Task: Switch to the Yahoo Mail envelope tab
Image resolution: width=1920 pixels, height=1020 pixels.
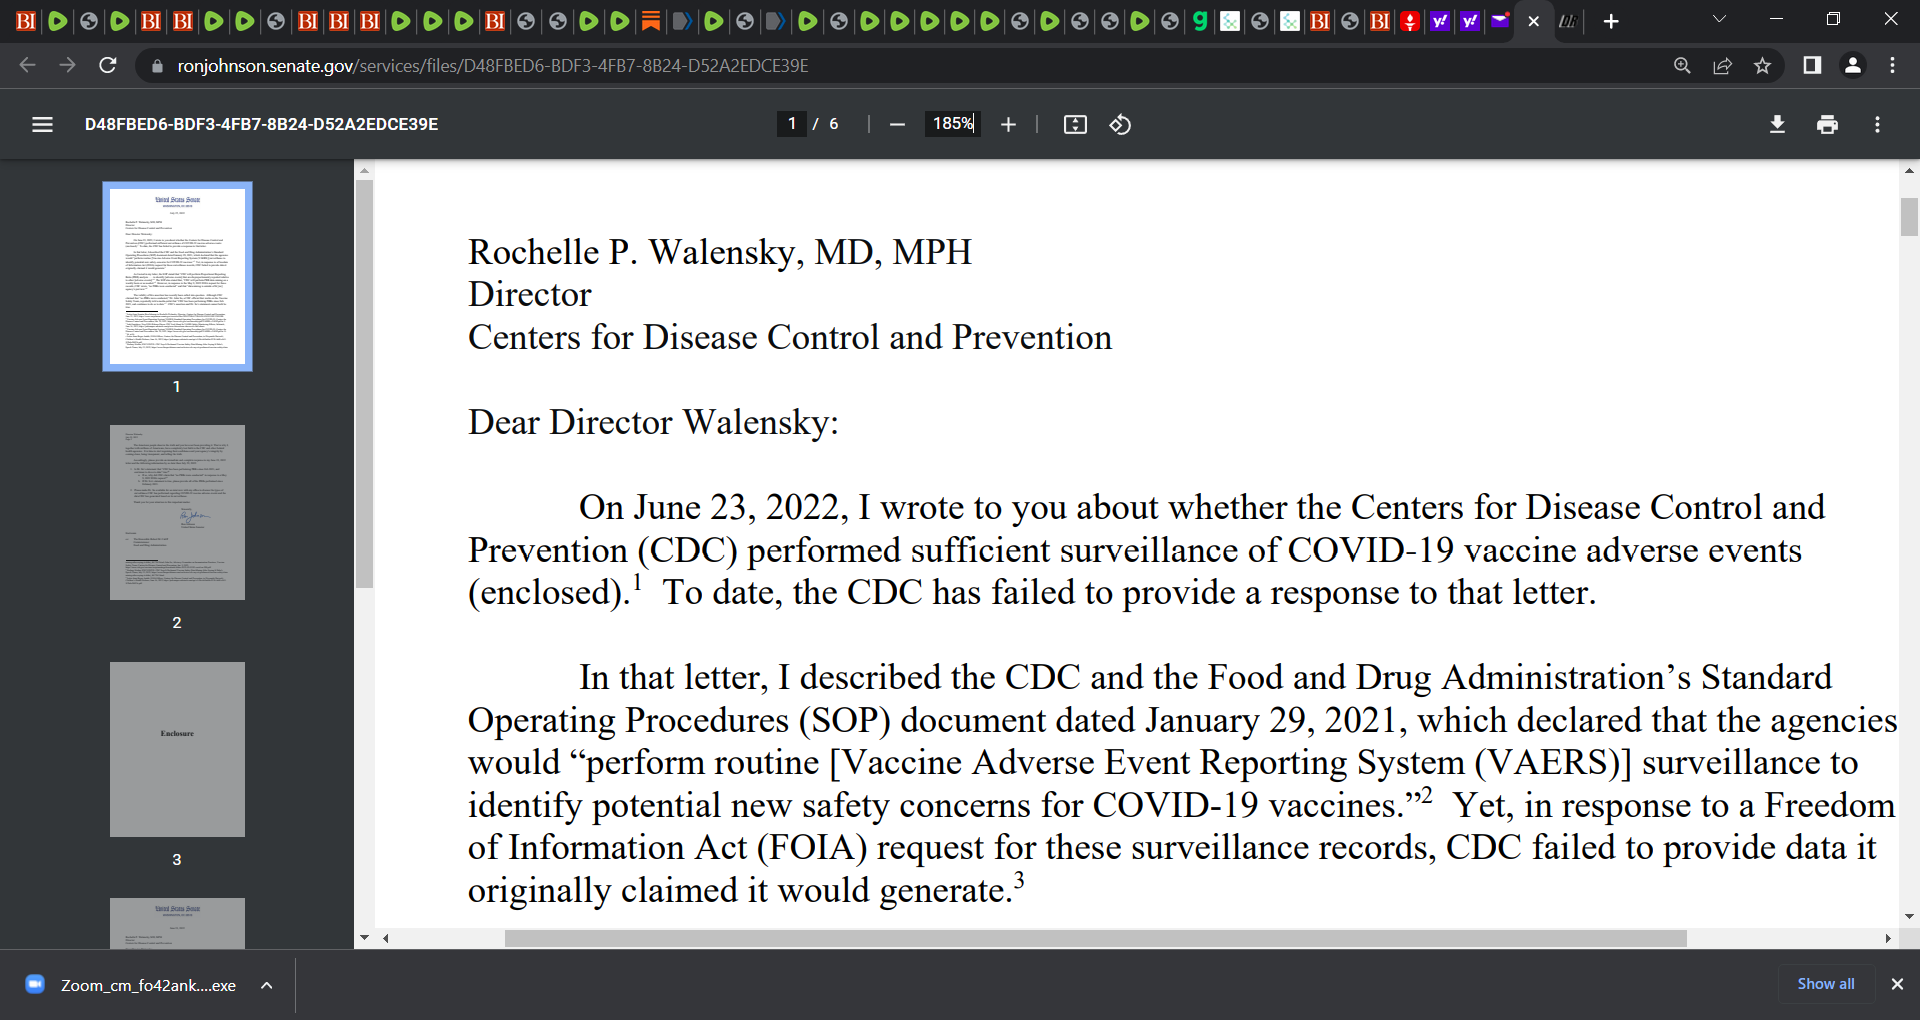Action: [1500, 21]
